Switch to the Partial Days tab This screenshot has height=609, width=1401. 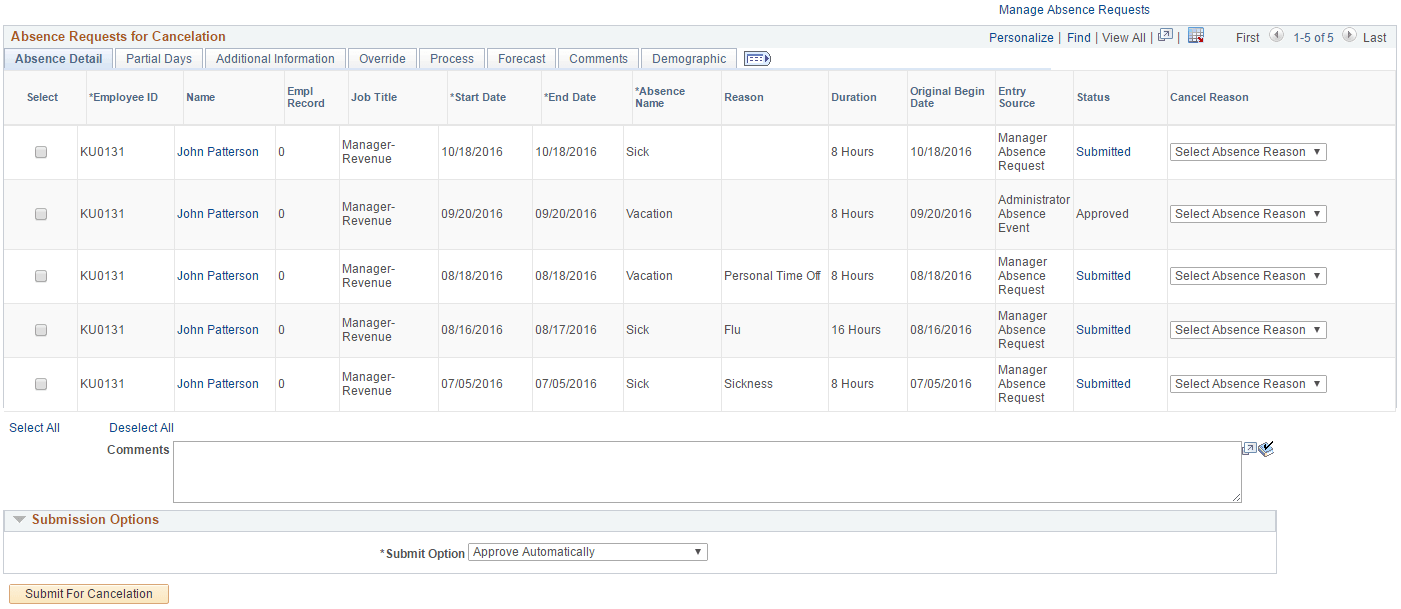tap(158, 58)
